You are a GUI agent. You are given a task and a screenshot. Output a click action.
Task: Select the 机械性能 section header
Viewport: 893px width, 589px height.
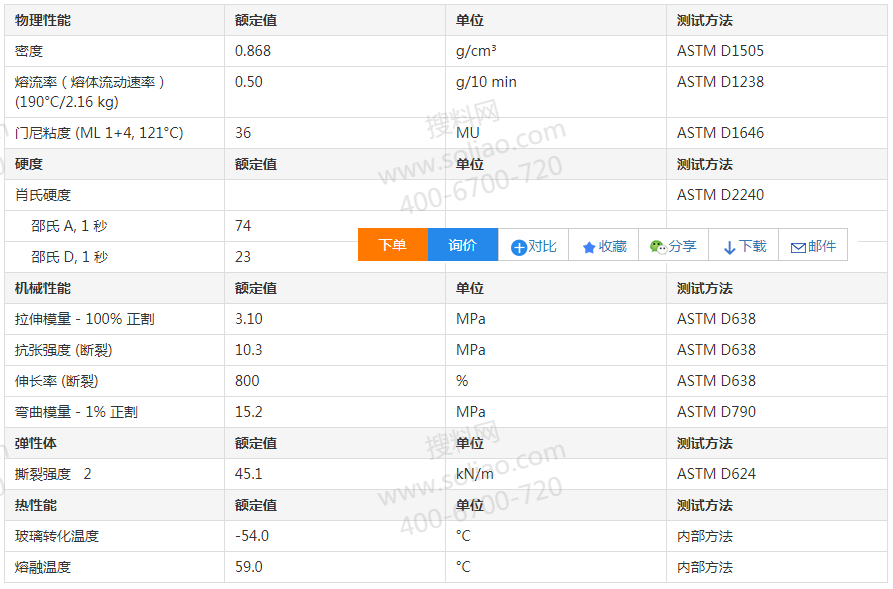(43, 288)
